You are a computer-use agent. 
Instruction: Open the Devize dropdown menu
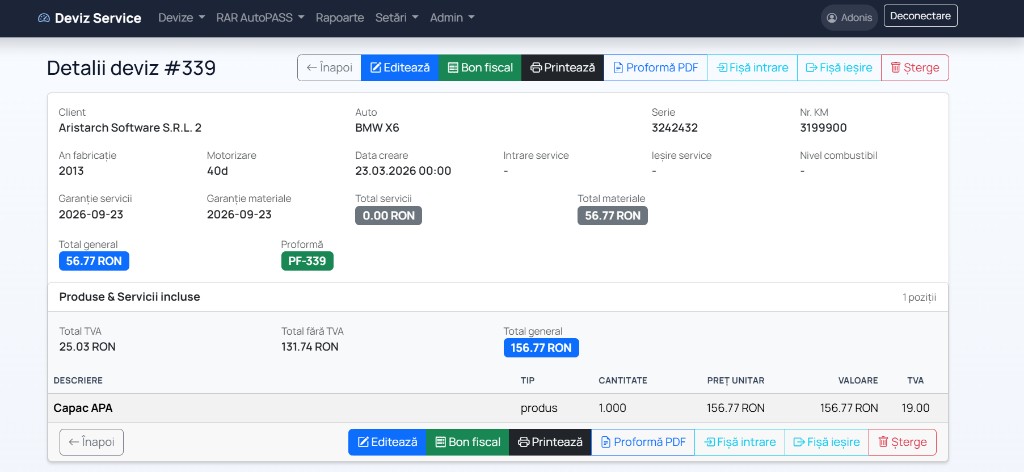click(182, 18)
